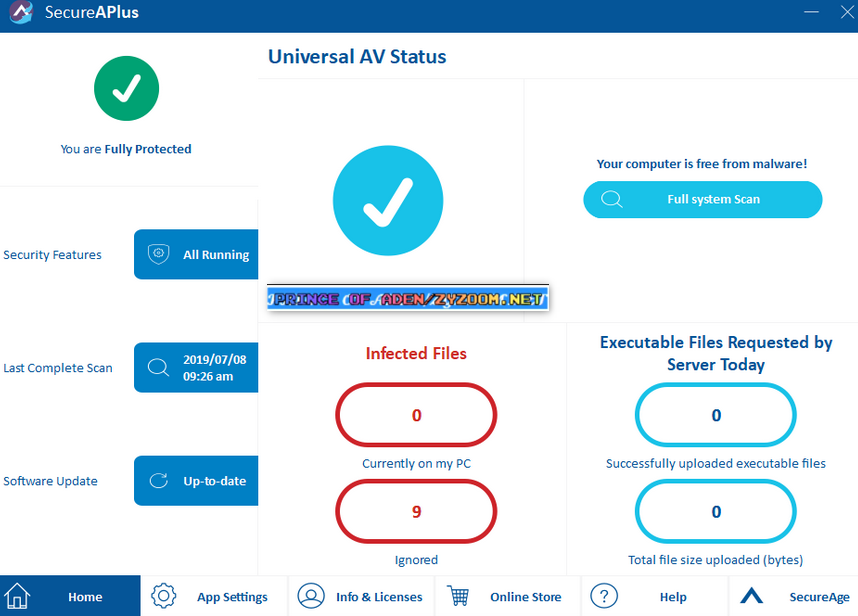This screenshot has width=858, height=616.
Task: Minimize the SecureAPlus window
Action: coord(811,12)
